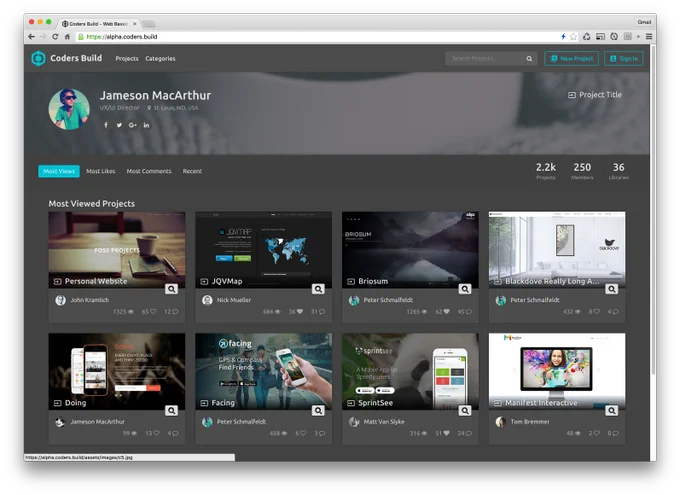Open the Projects nav menu

(127, 59)
